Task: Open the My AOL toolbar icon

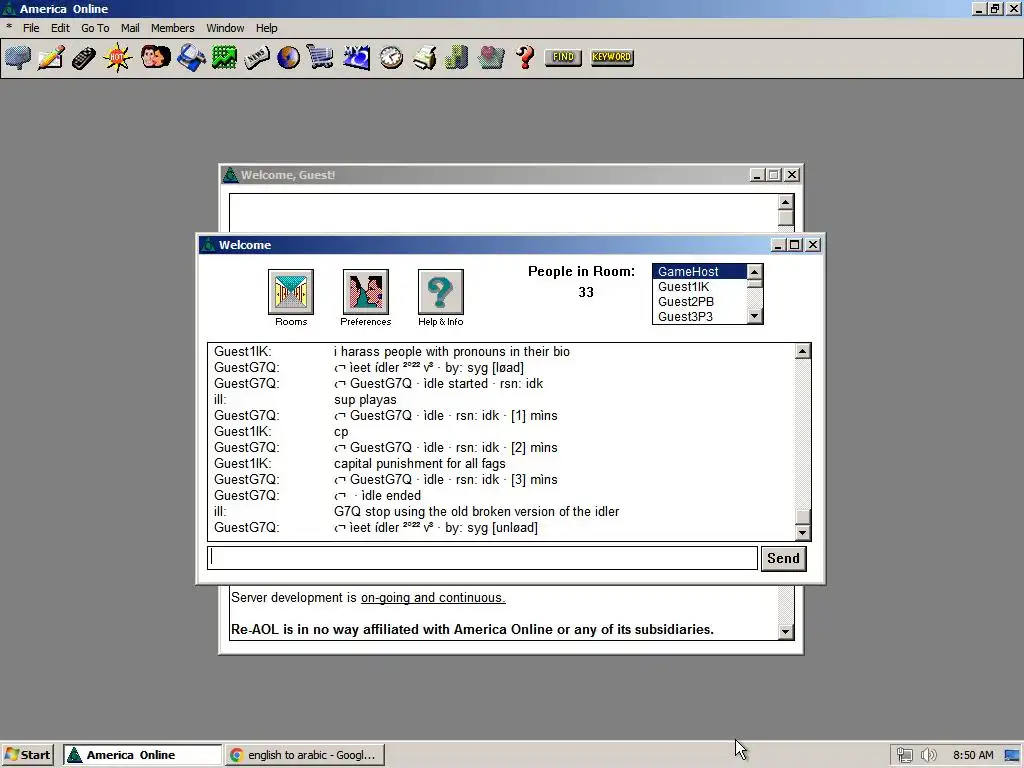Action: (356, 57)
